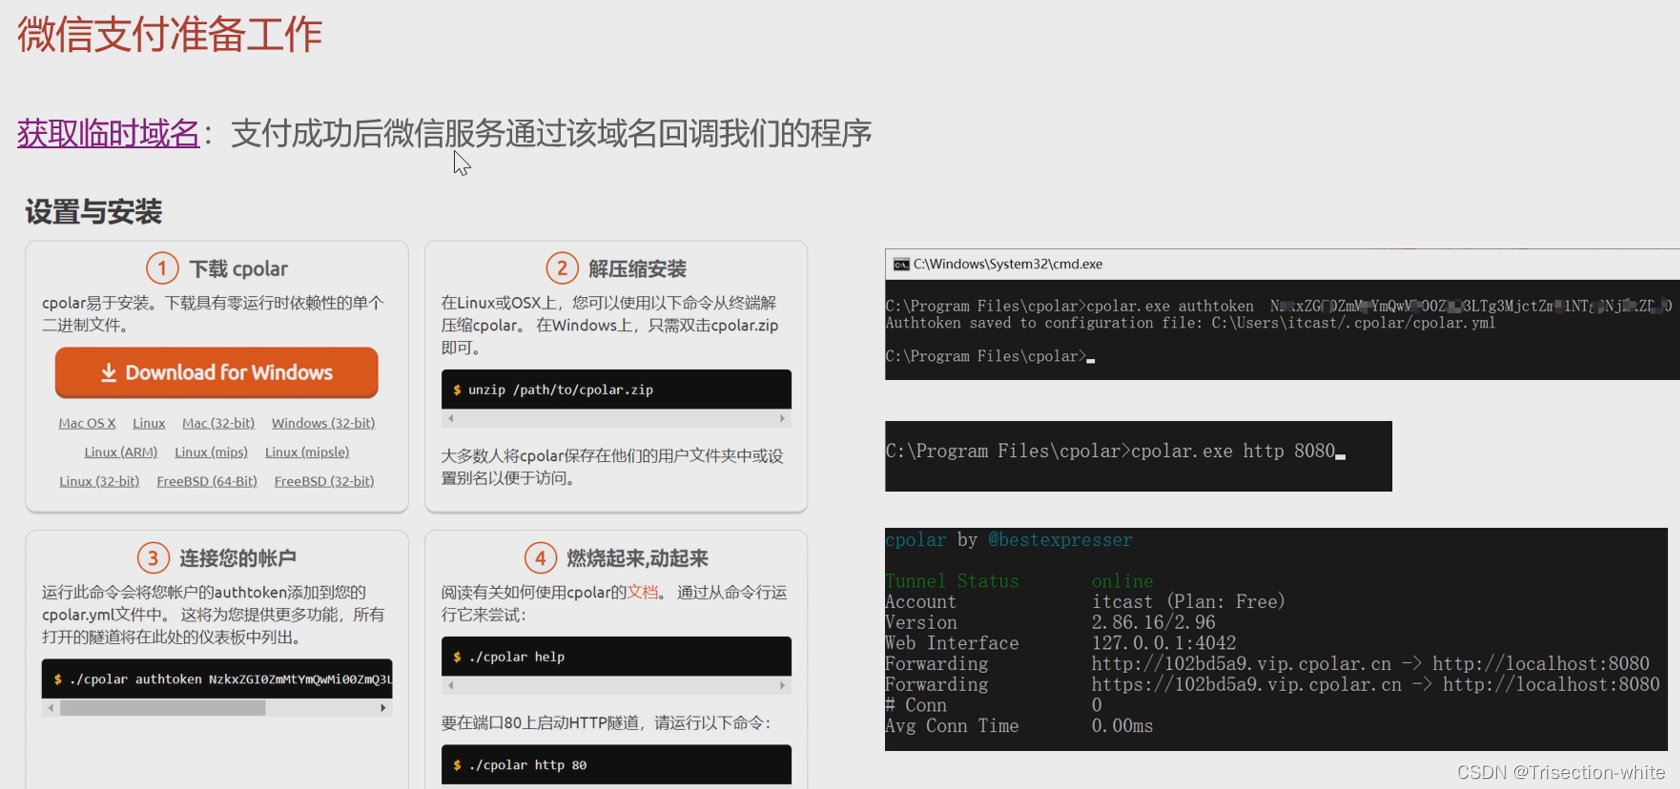Open the Linux (ARM) download link

(121, 452)
